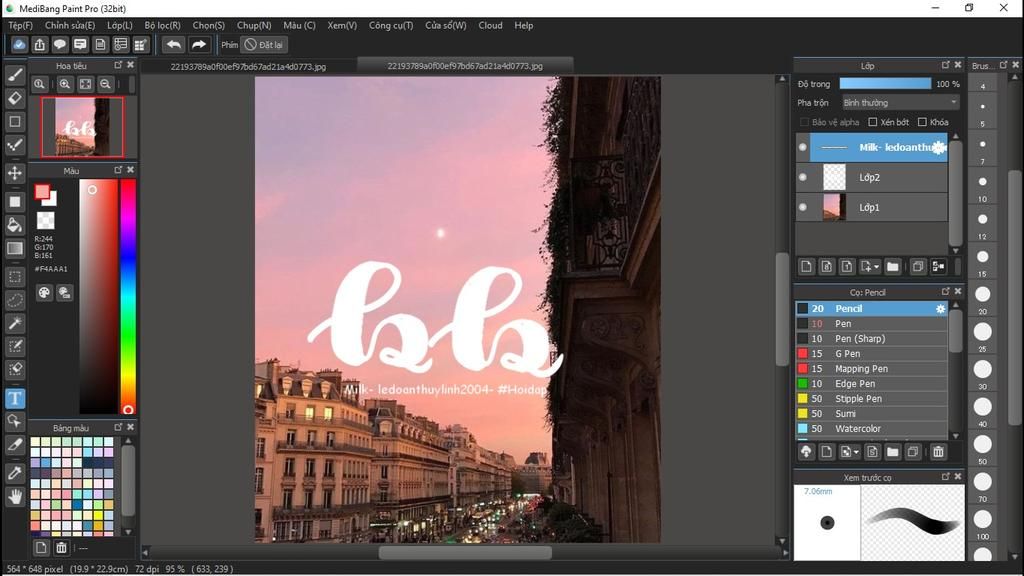Open the Bộ lọc(R) menu

tap(163, 25)
